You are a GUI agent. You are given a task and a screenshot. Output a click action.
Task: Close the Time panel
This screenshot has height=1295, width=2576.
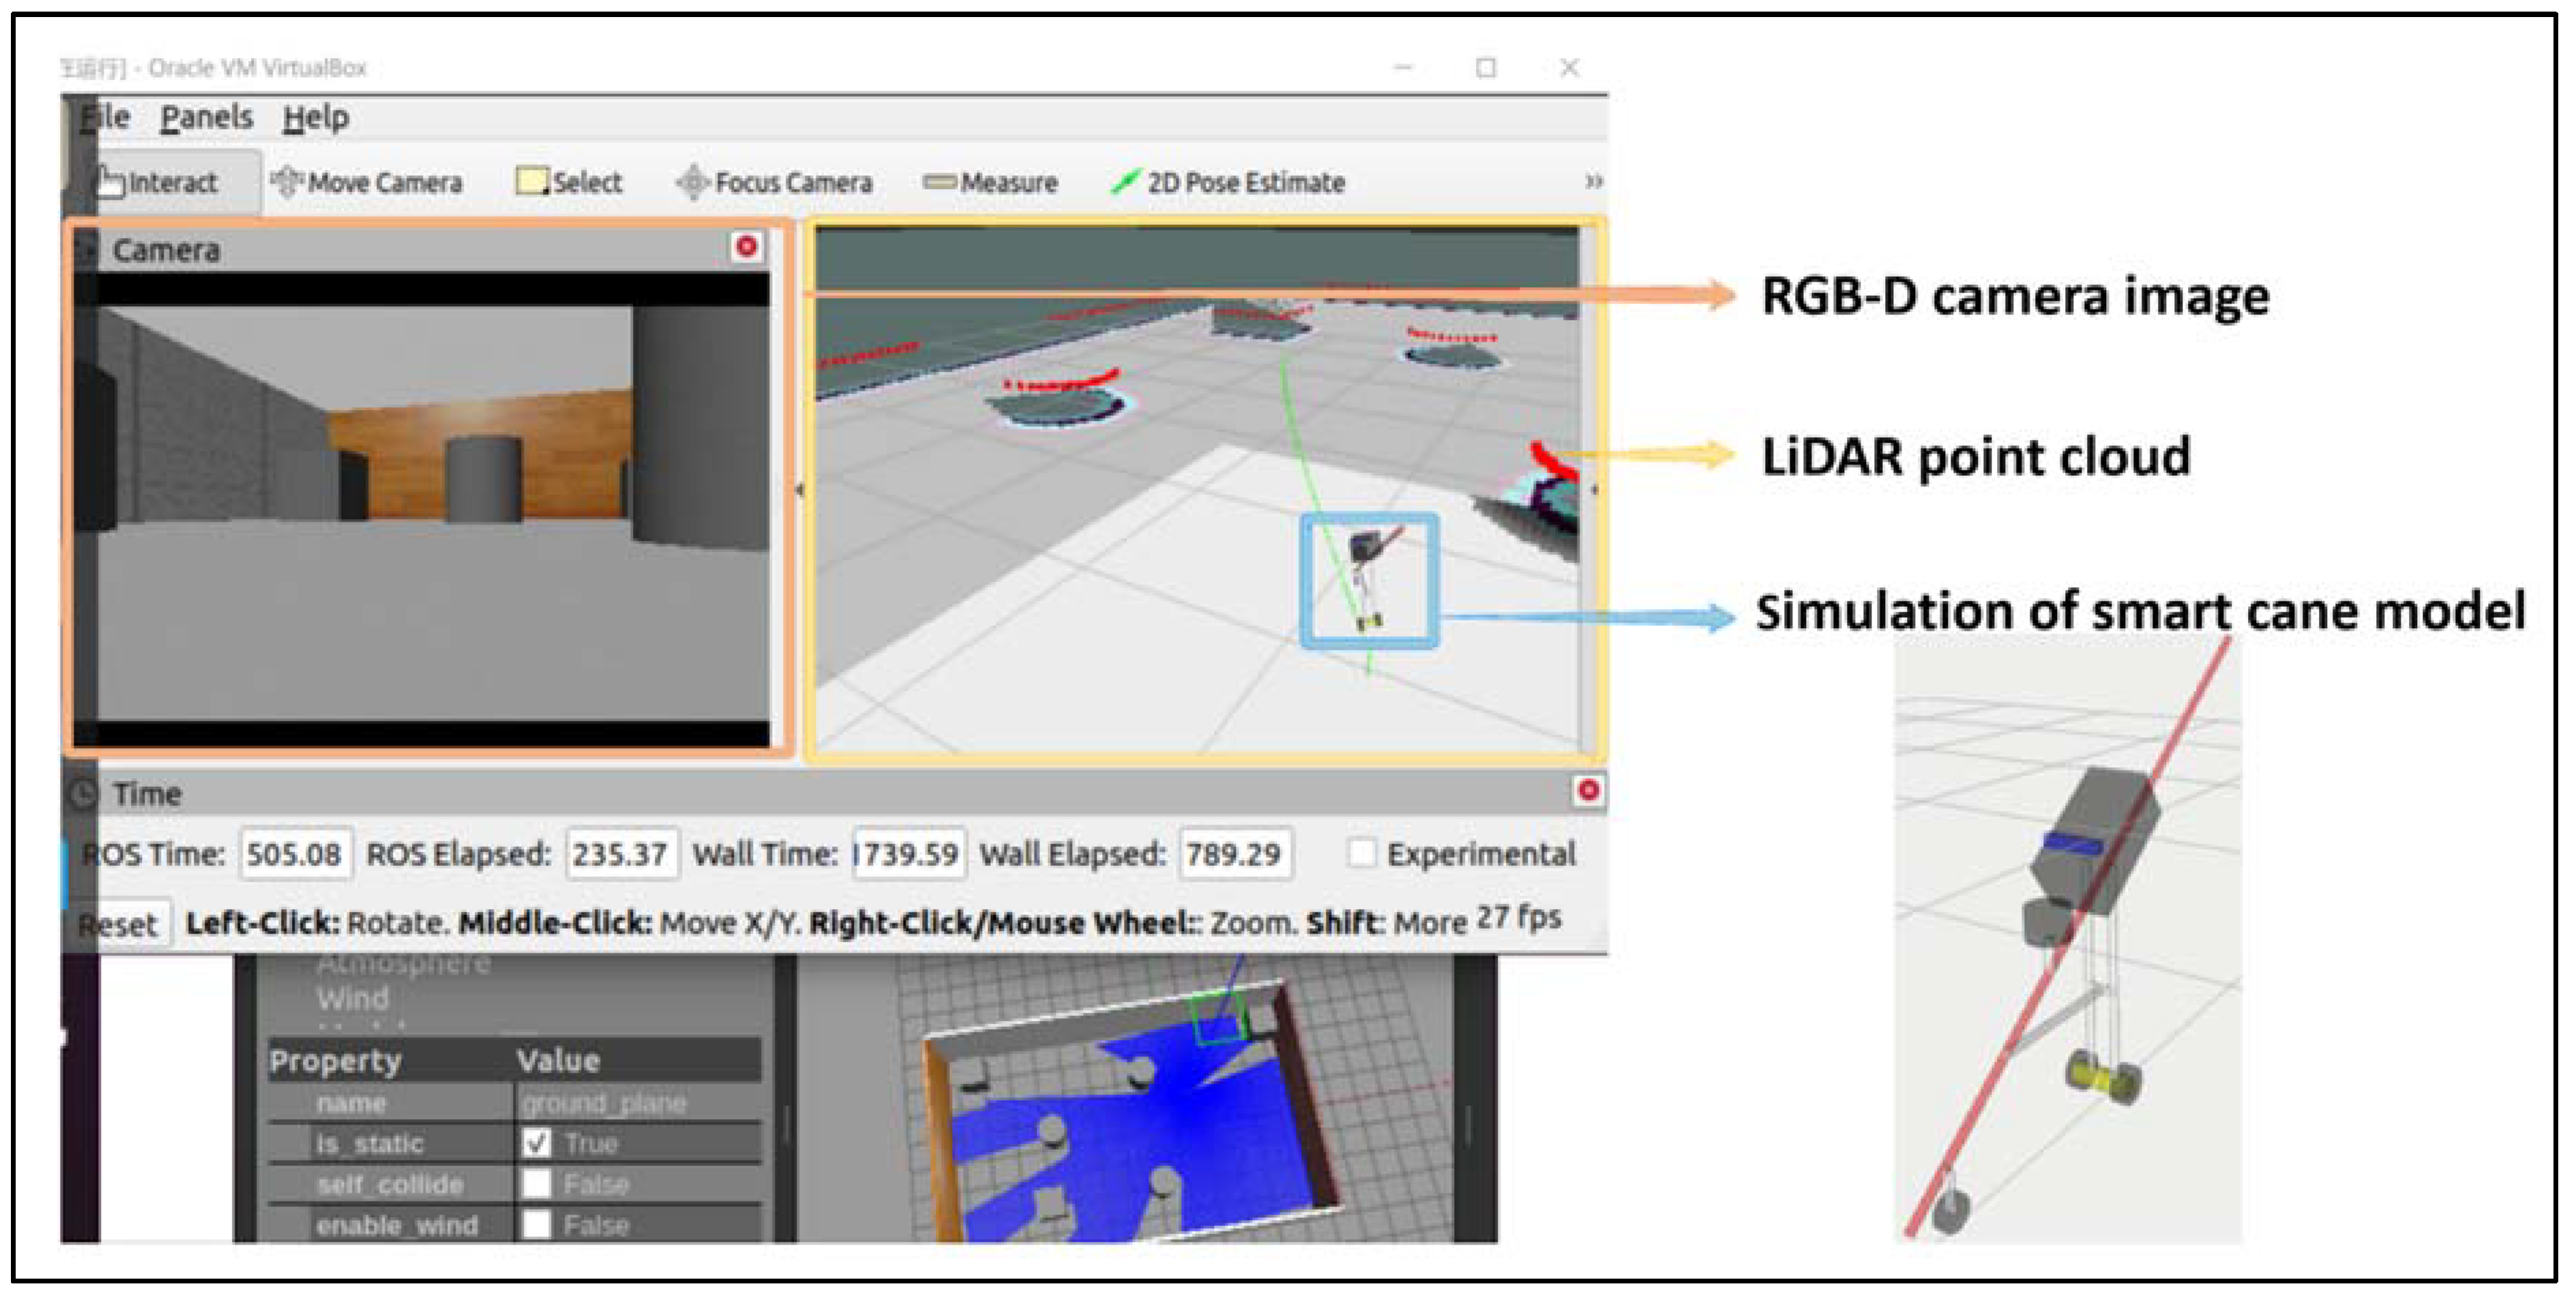1587,791
